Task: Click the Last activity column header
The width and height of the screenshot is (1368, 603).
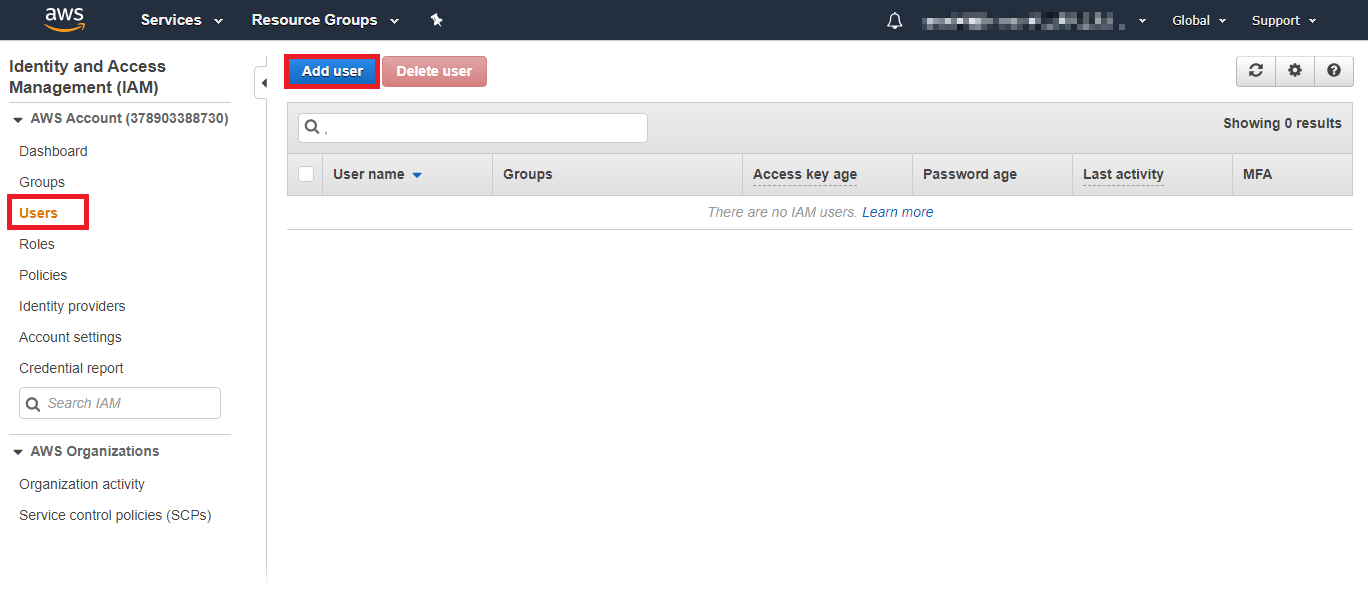Action: pos(1123,174)
